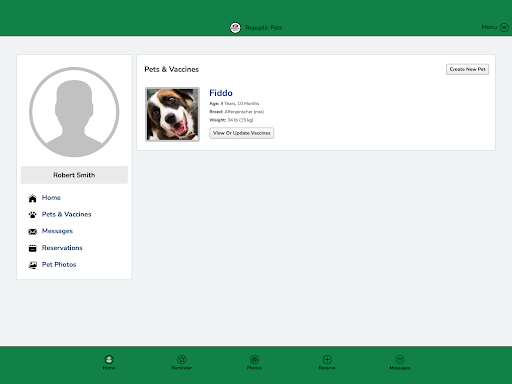Open Pet Photos sidebar link
Image resolution: width=512 pixels, height=384 pixels.
[59, 264]
